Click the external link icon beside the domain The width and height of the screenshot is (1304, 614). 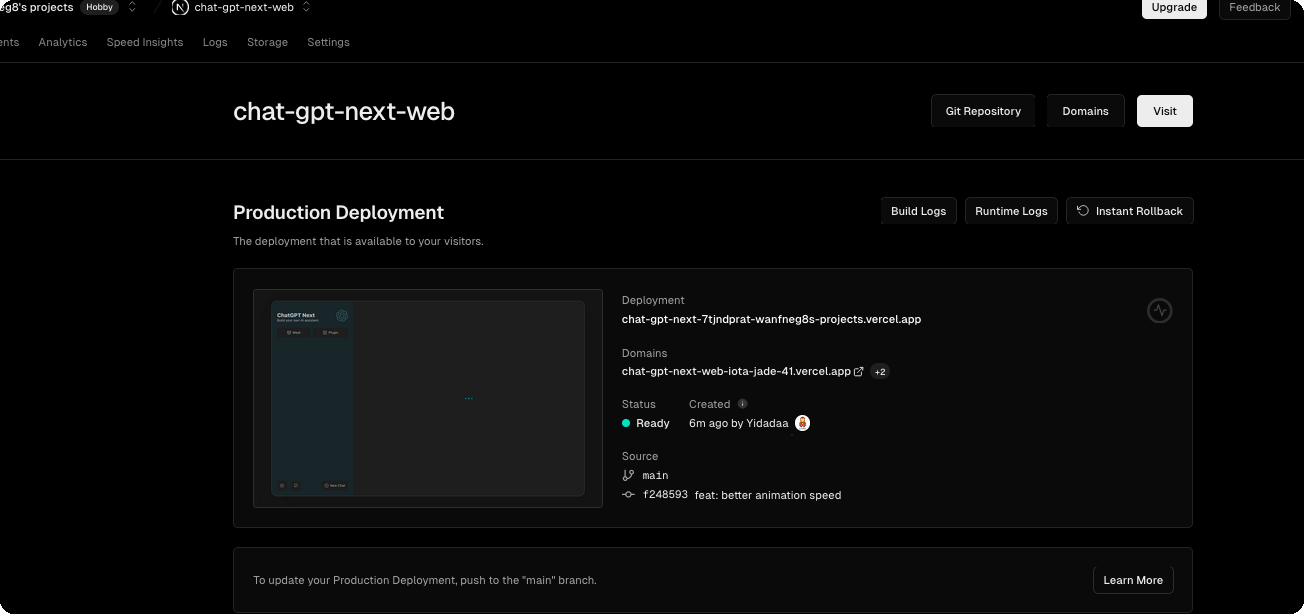(x=859, y=371)
